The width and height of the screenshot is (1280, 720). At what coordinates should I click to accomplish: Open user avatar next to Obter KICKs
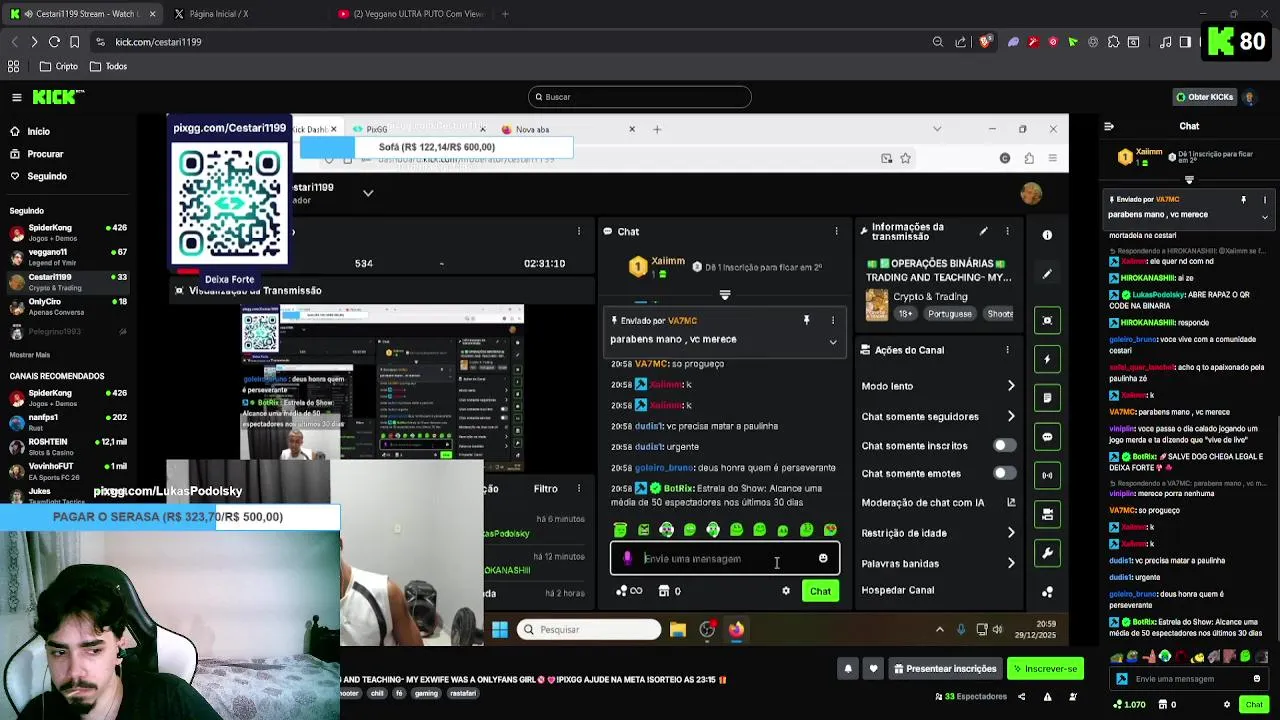click(x=1249, y=97)
